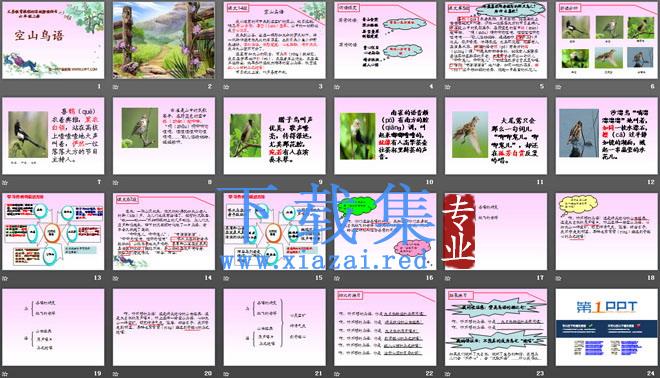
Task: Open slide 17 with red 专业 banner
Action: (496, 232)
